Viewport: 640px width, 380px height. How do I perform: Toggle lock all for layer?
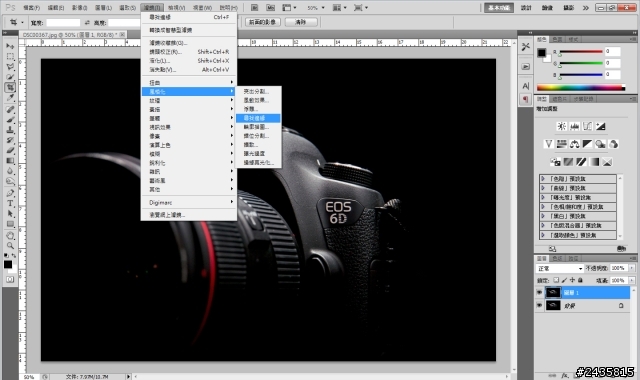click(x=580, y=280)
